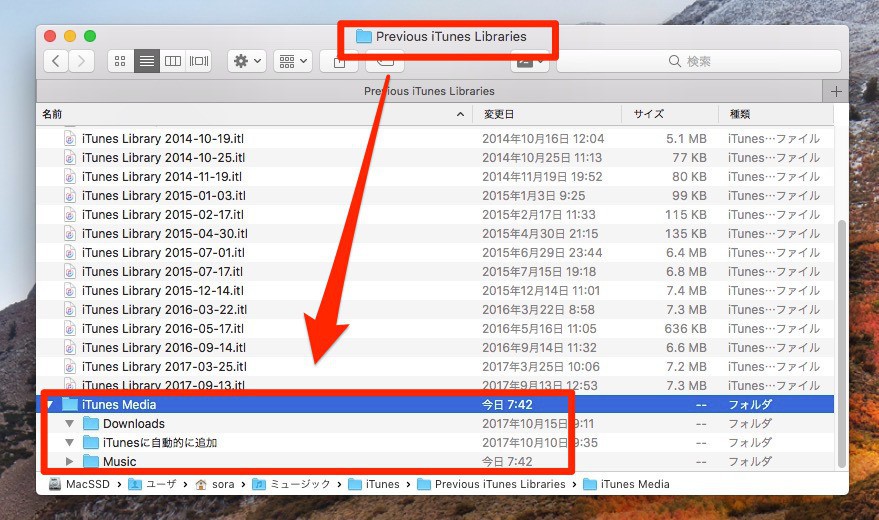Switch to icon view
879x520 pixels.
(x=120, y=61)
